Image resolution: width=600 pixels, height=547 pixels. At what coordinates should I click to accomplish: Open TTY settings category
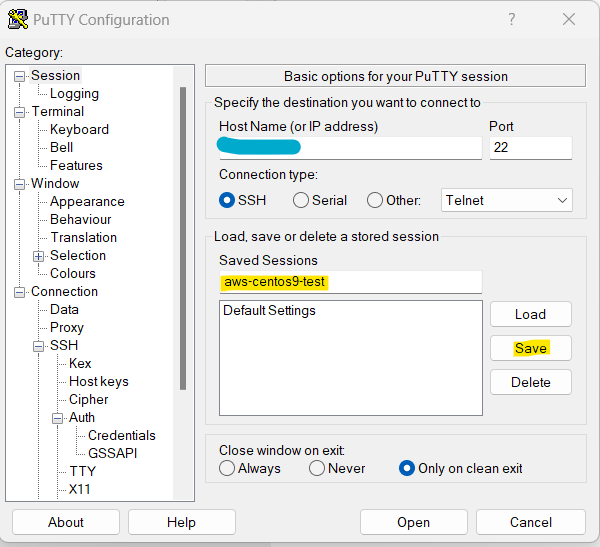coord(83,471)
